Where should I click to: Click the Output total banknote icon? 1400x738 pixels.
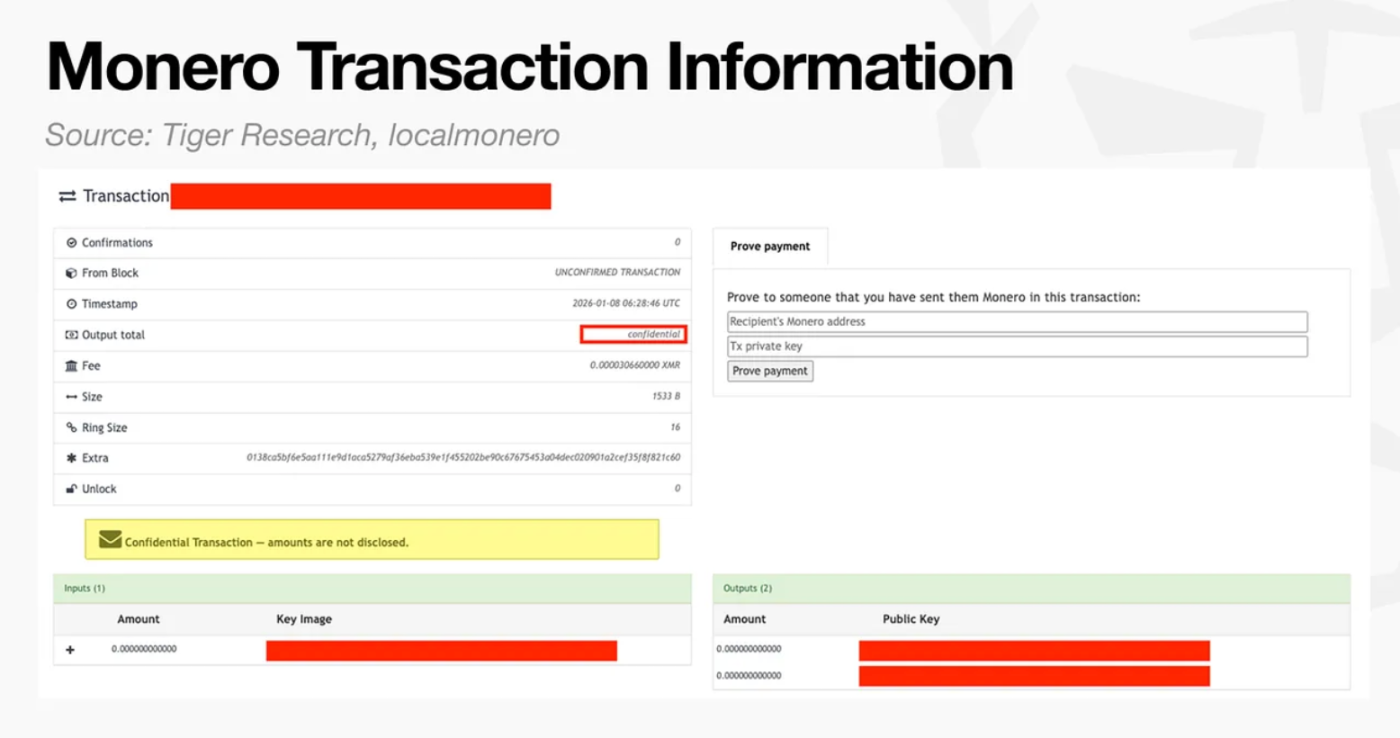click(71, 335)
